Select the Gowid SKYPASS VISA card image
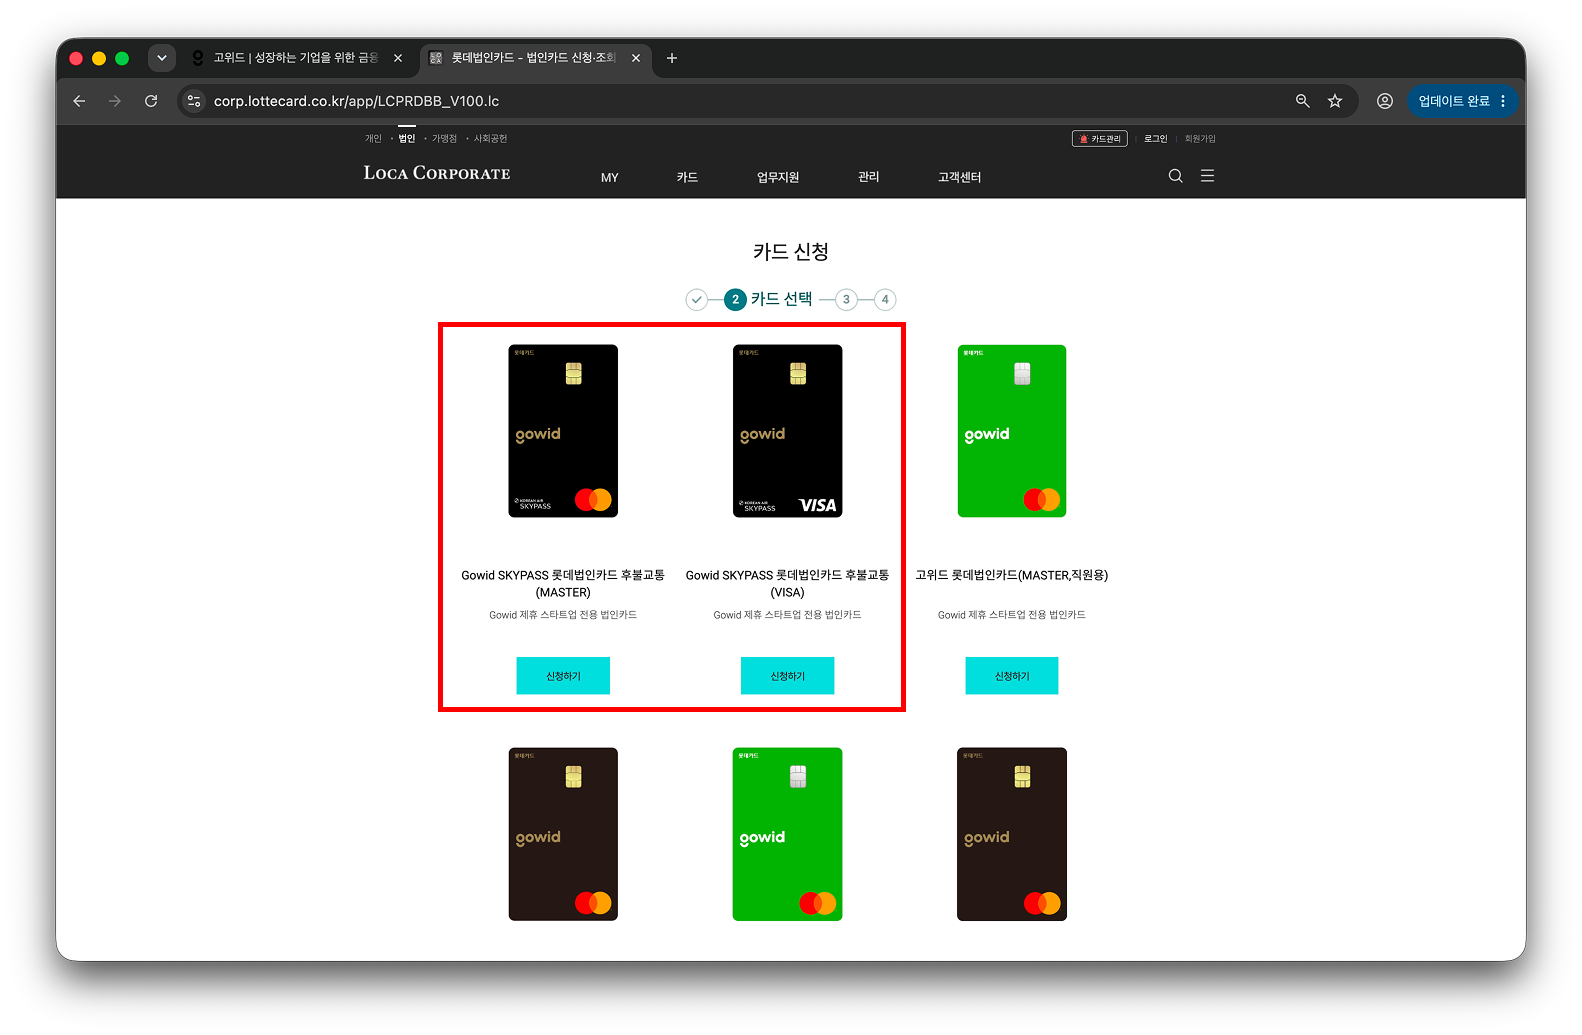 [787, 431]
